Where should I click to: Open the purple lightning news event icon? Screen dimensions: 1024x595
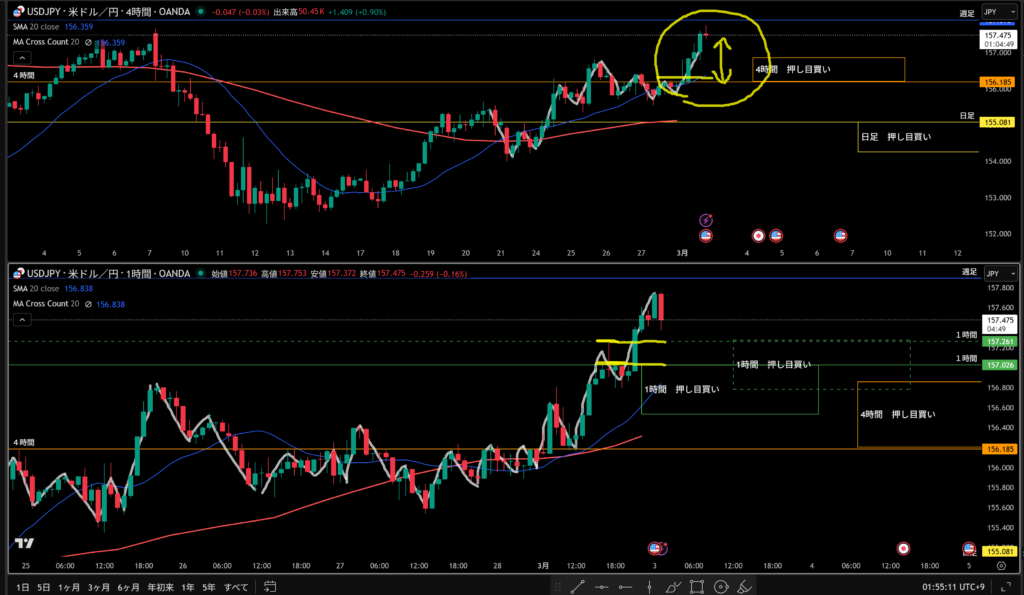coord(706,219)
